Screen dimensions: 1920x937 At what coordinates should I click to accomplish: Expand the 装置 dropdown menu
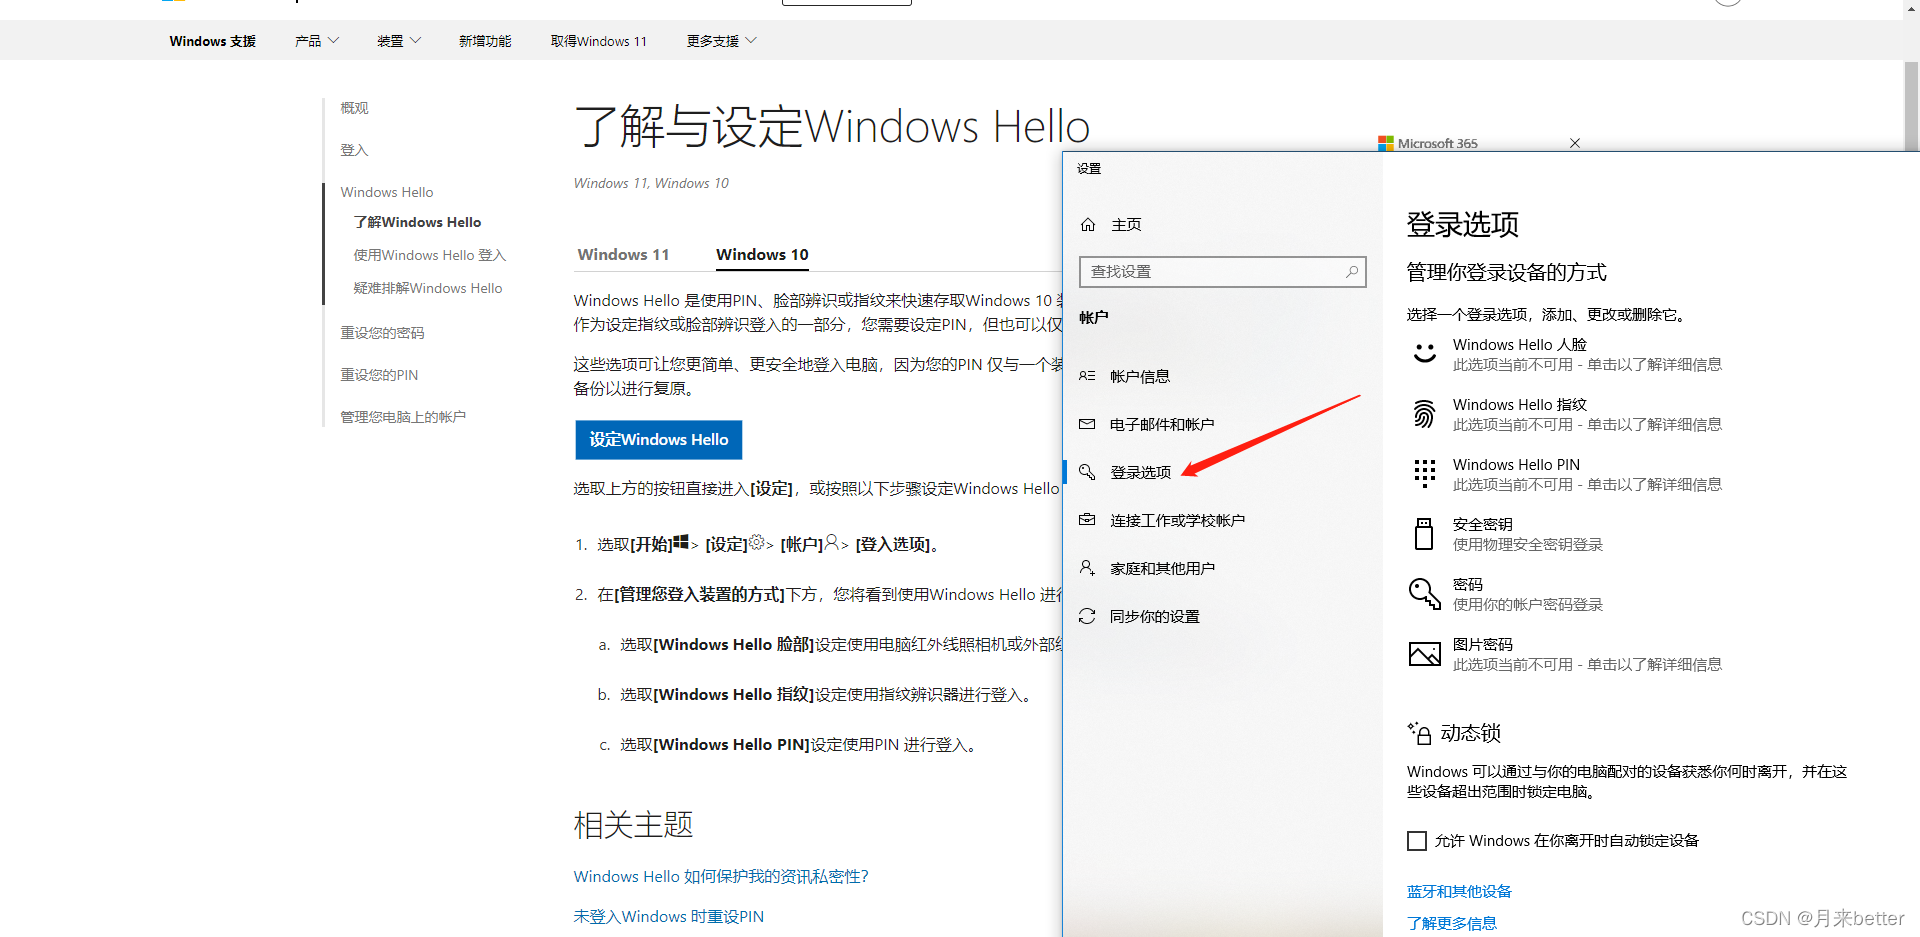399,41
